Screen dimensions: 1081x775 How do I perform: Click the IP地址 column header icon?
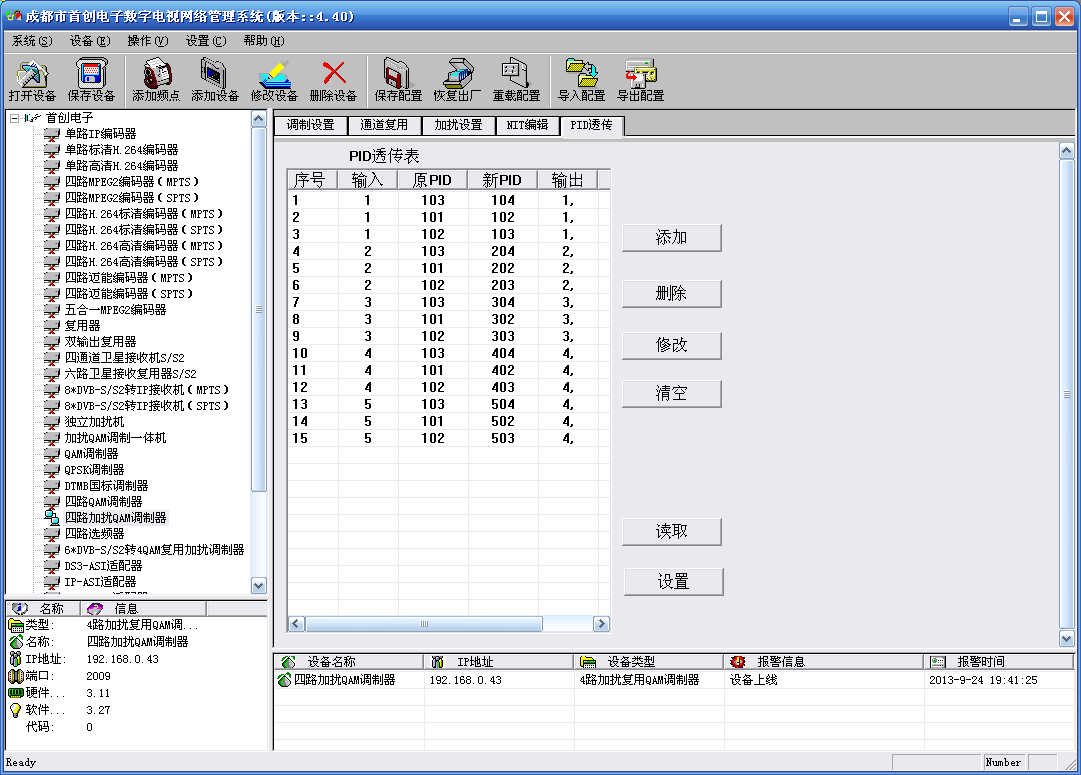tap(437, 662)
